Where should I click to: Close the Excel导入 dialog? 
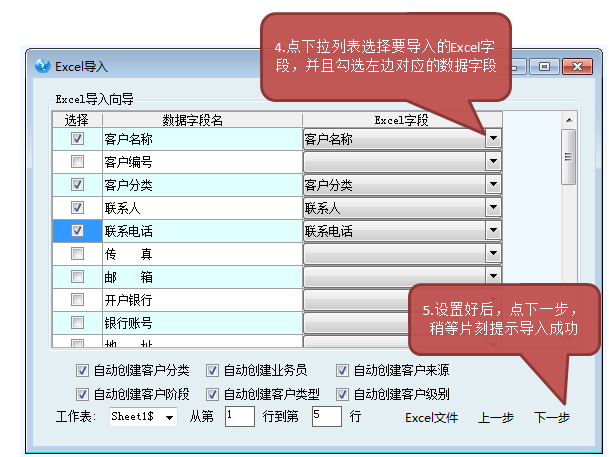(578, 66)
